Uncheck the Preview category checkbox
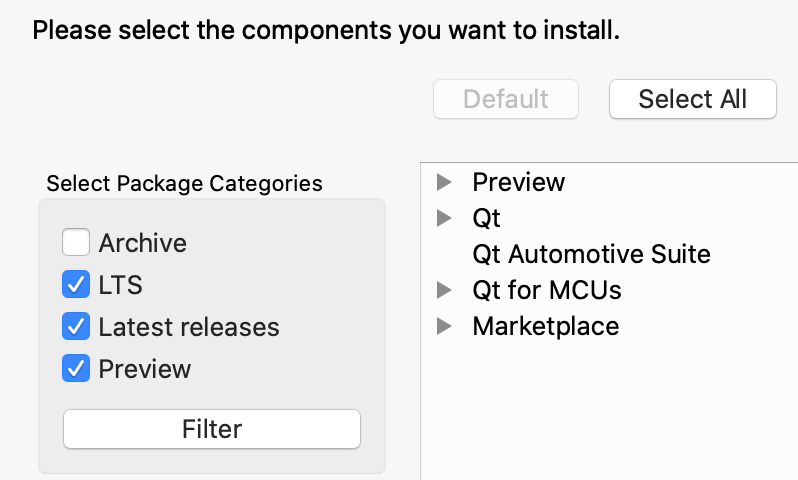Image resolution: width=798 pixels, height=480 pixels. pyautogui.click(x=76, y=369)
